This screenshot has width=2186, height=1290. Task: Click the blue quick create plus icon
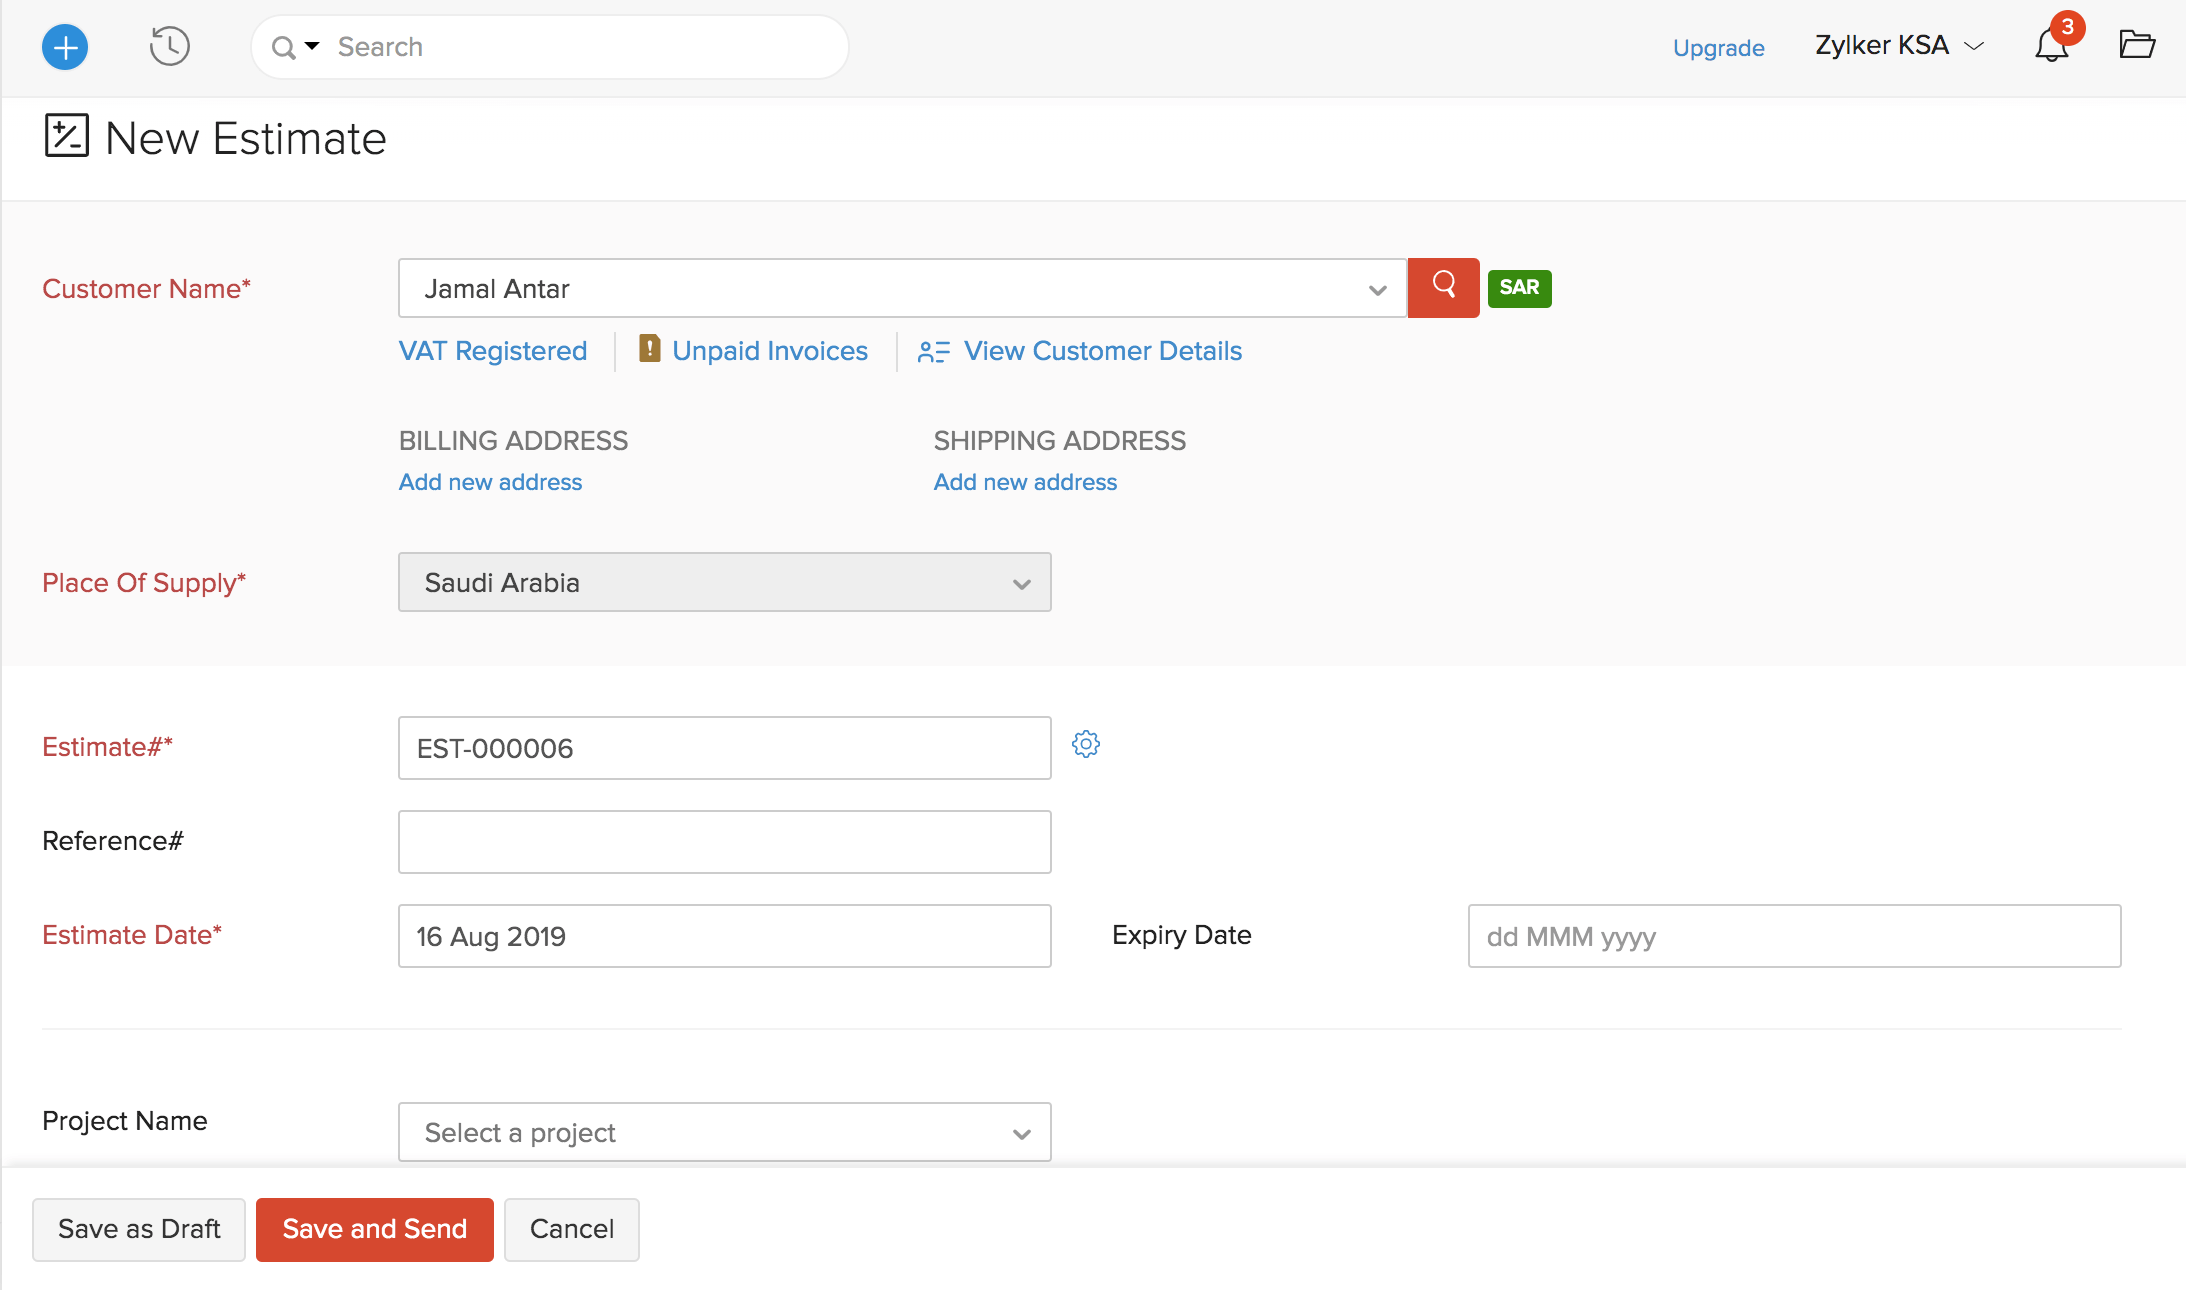pyautogui.click(x=65, y=47)
